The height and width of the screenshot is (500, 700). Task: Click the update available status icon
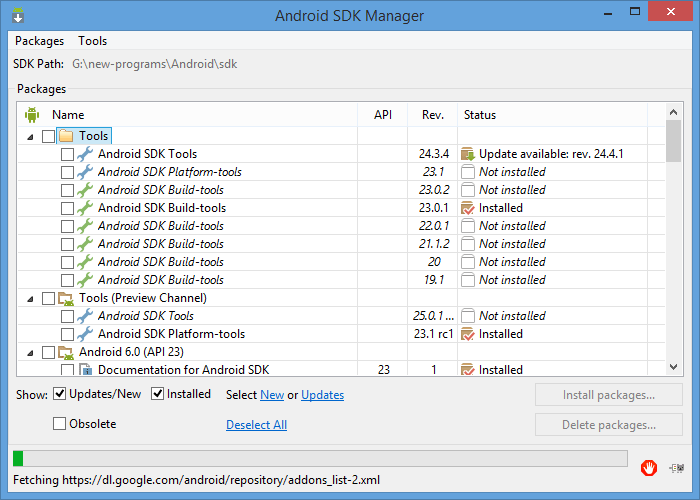[x=467, y=154]
